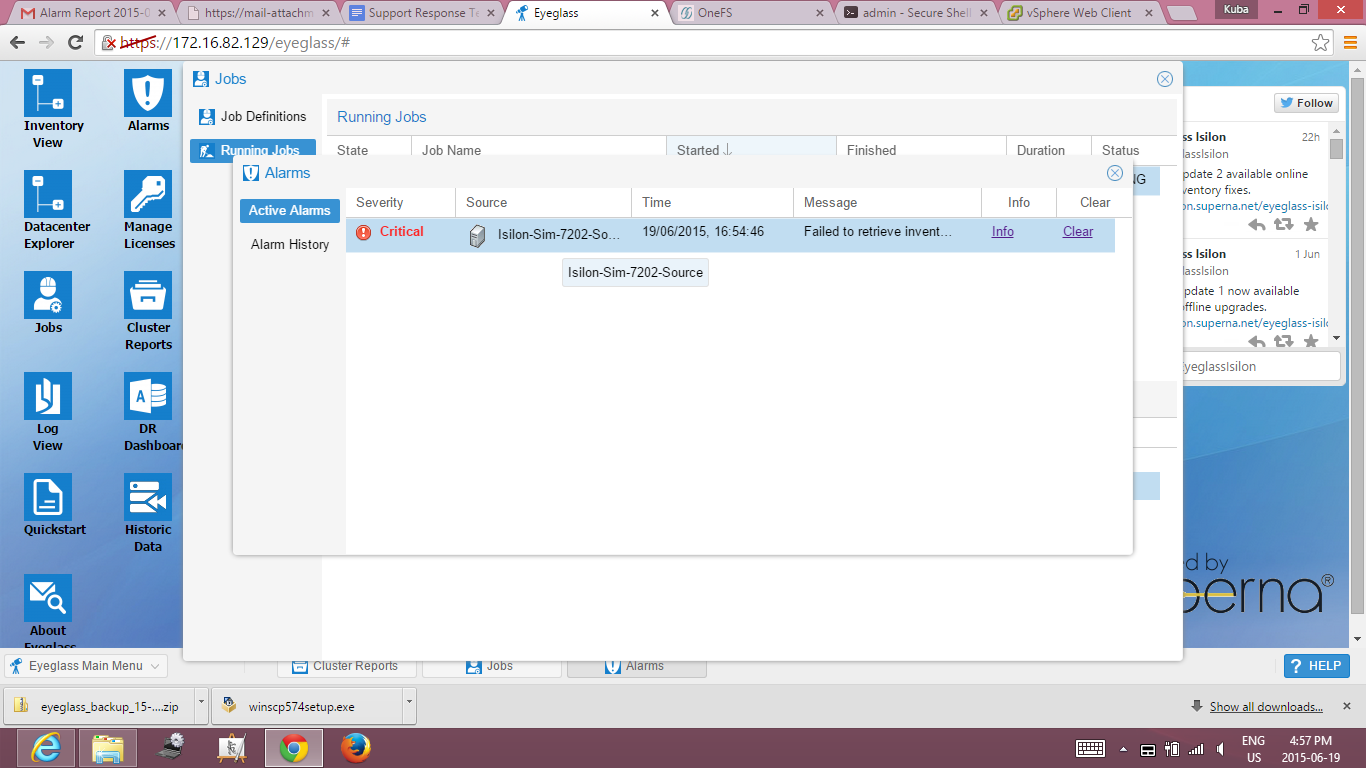This screenshot has height=768, width=1366.
Task: Bookmark this page with star
Action: (1320, 43)
